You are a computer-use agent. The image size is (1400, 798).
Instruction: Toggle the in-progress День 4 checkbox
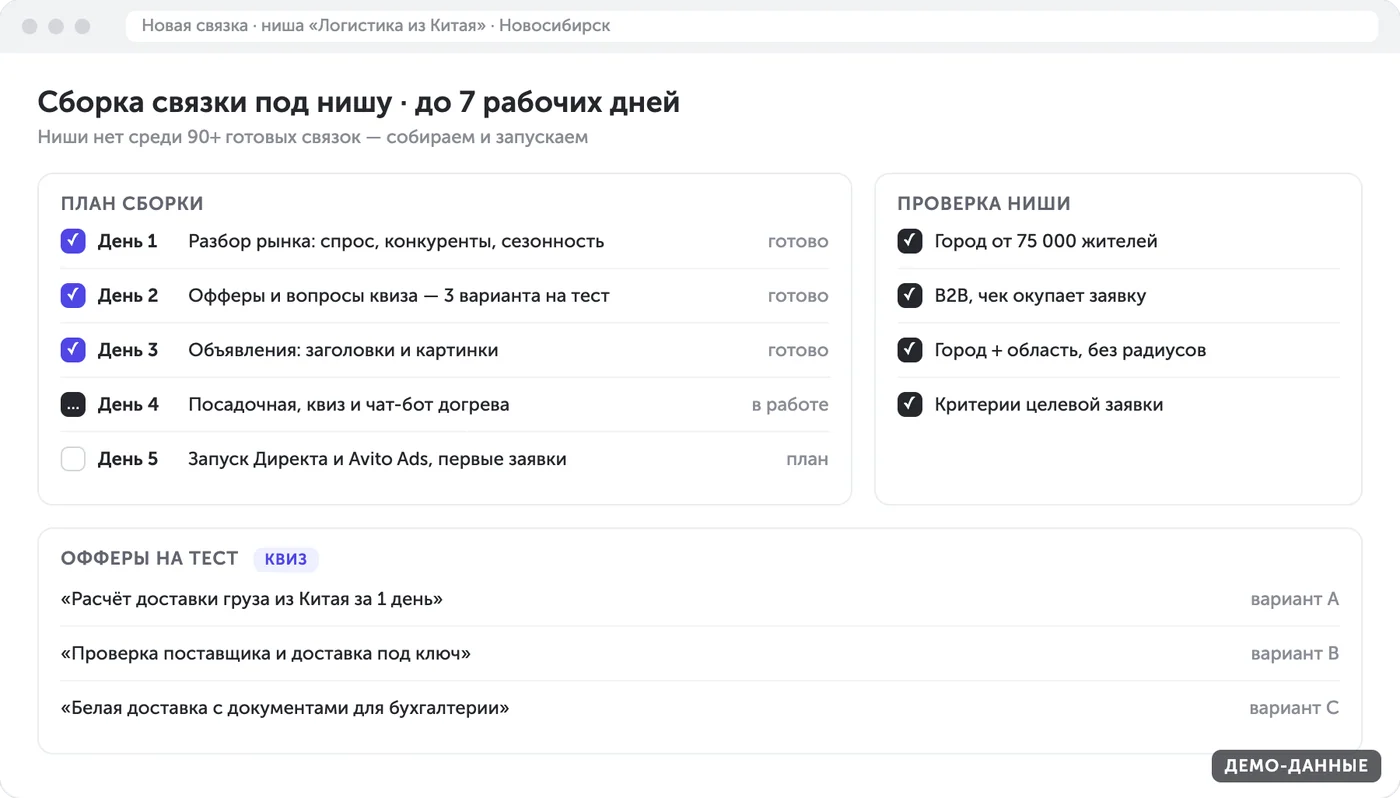(73, 405)
